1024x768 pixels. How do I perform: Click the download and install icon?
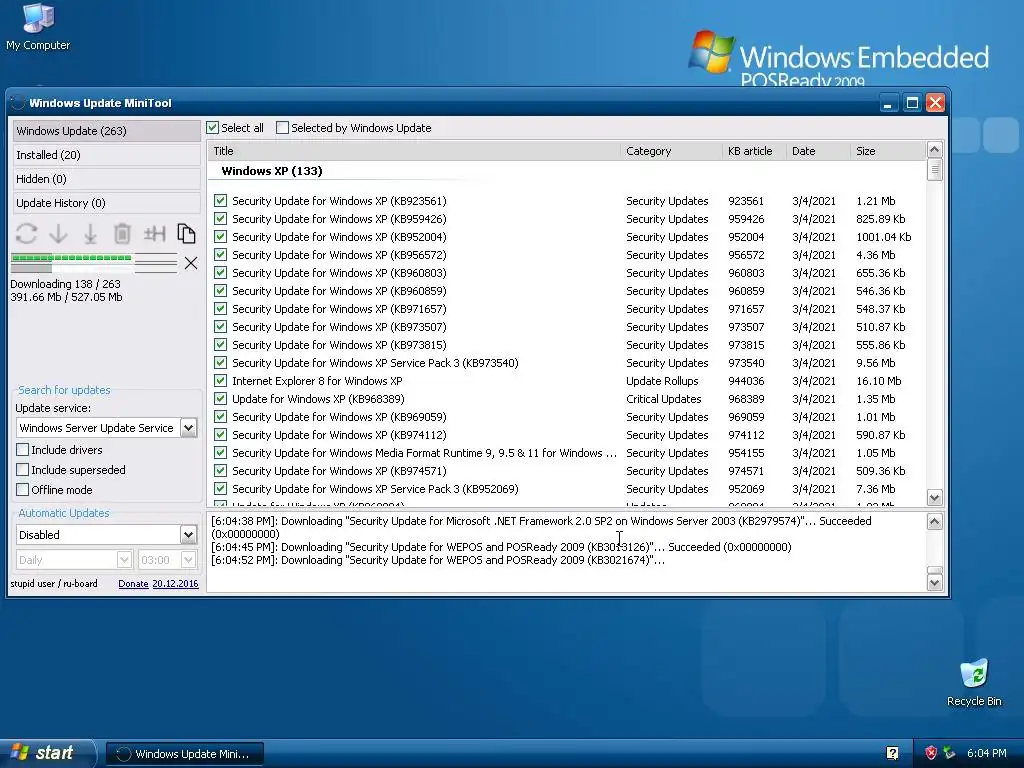[90, 234]
